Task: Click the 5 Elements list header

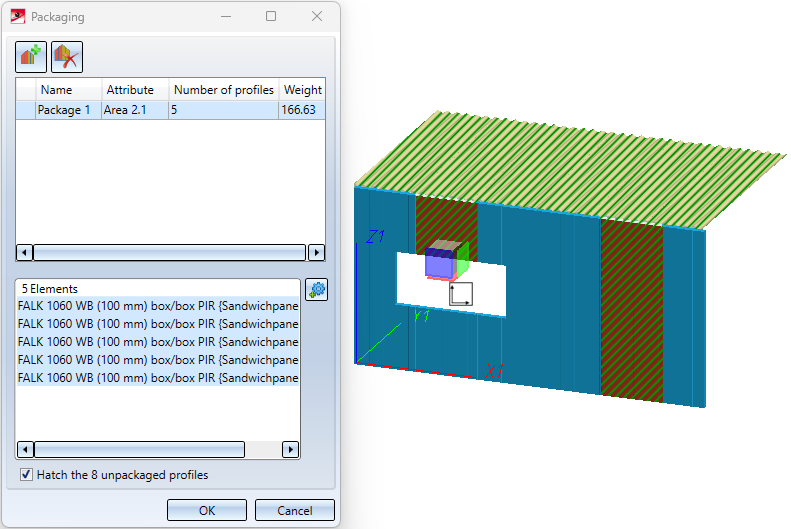Action: pyautogui.click(x=49, y=289)
